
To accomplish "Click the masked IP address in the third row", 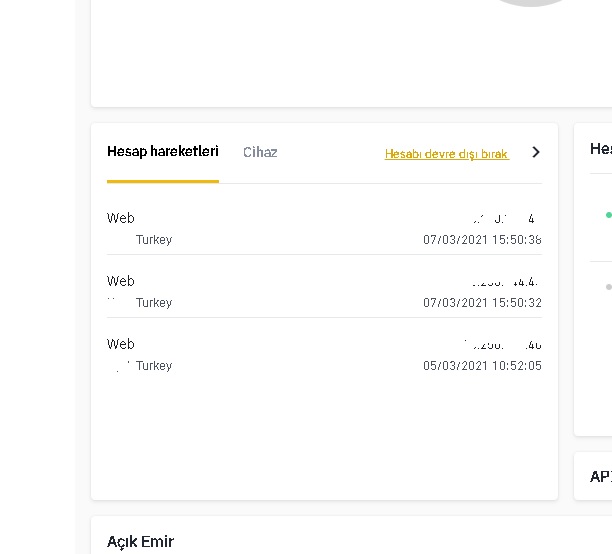I will click(503, 345).
